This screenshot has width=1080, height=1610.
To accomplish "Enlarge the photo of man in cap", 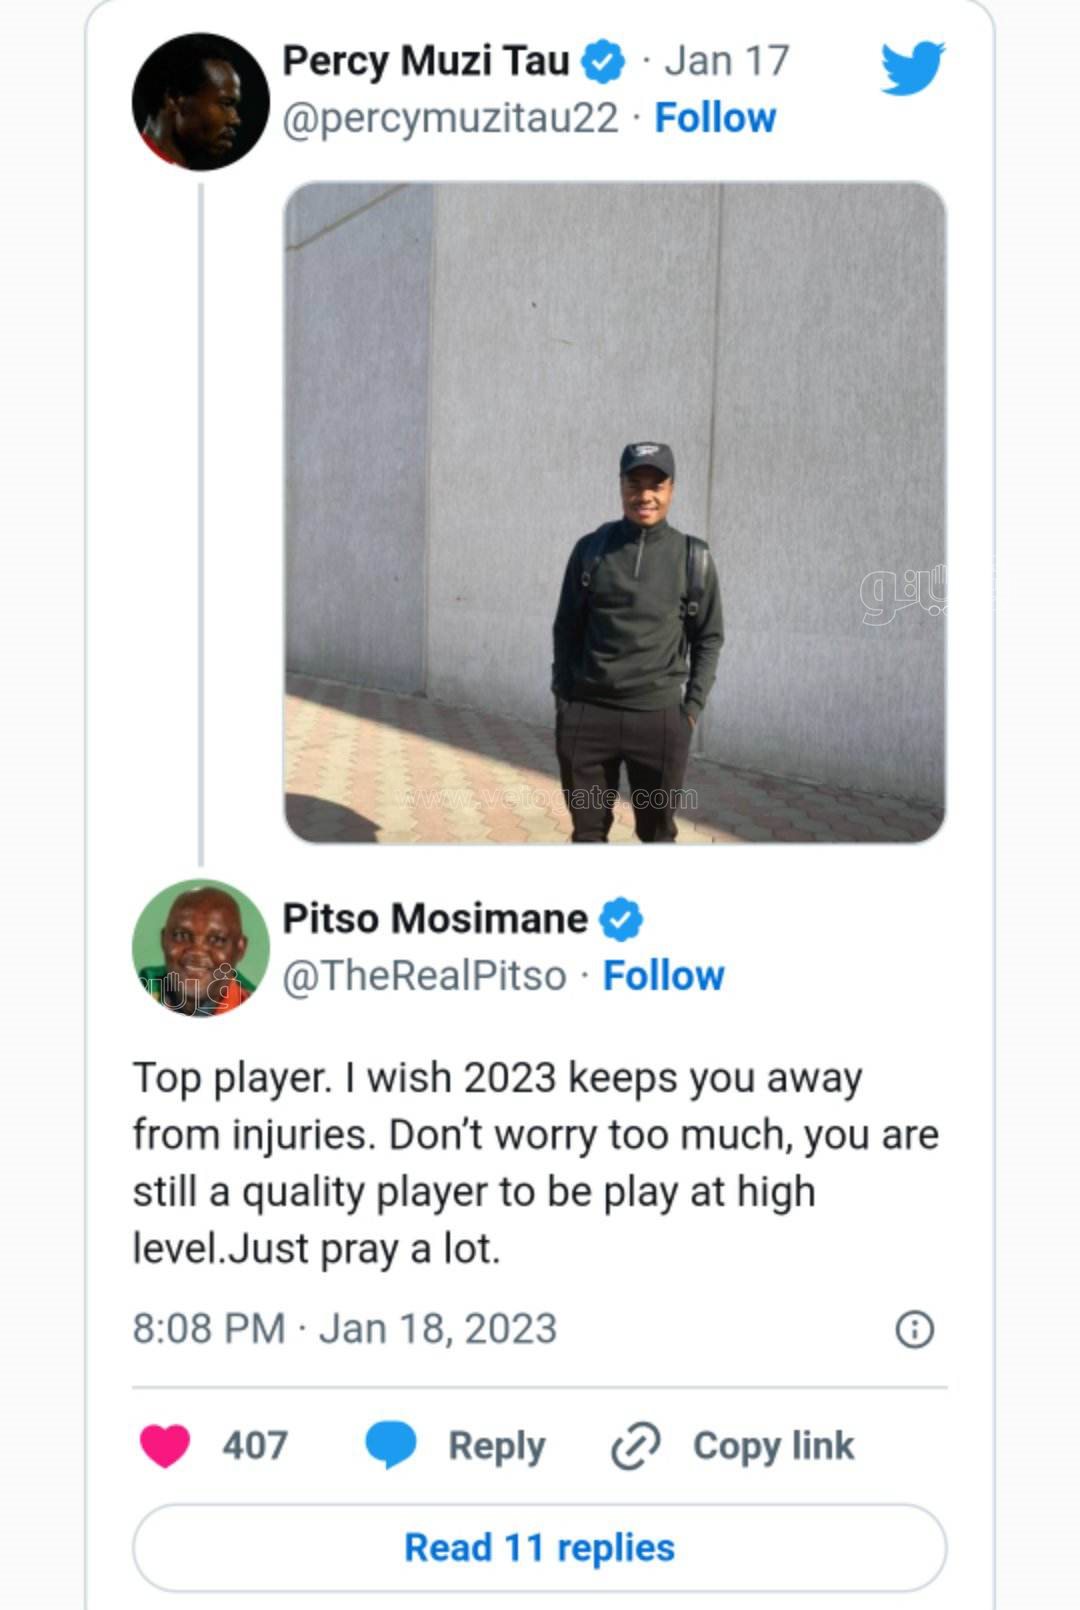I will [x=614, y=512].
